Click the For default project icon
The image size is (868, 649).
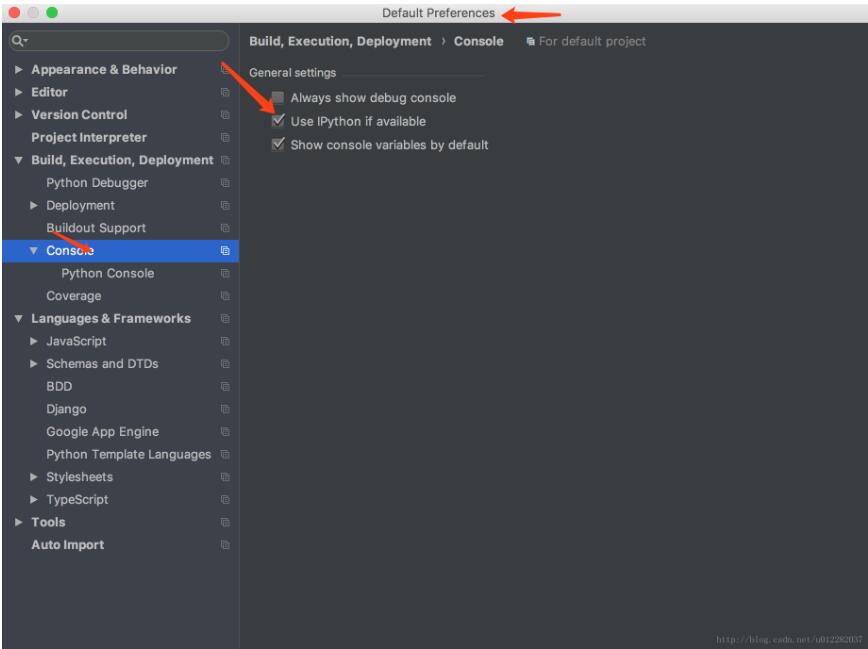(530, 42)
